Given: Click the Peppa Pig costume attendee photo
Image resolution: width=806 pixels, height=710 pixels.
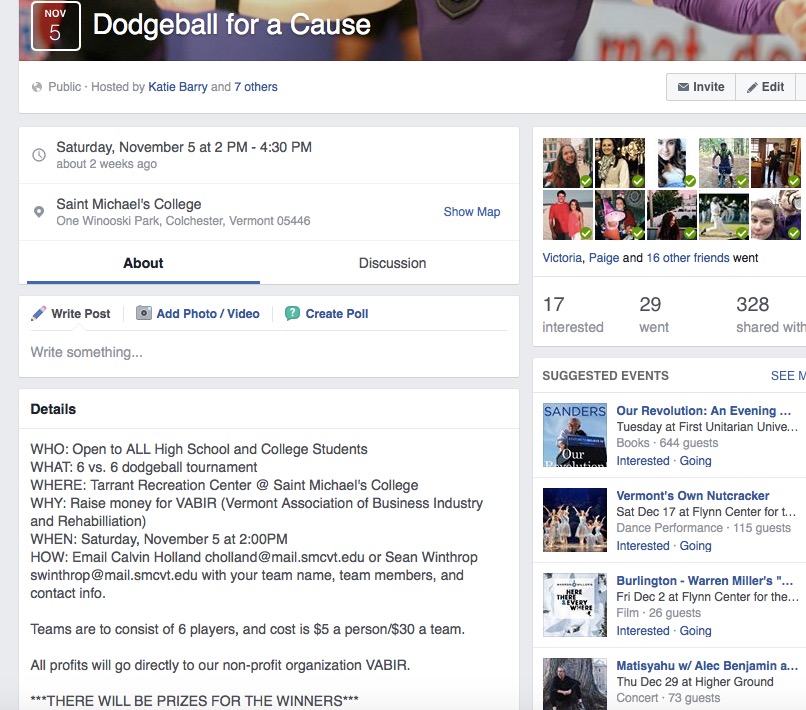Looking at the screenshot, I should tap(620, 215).
